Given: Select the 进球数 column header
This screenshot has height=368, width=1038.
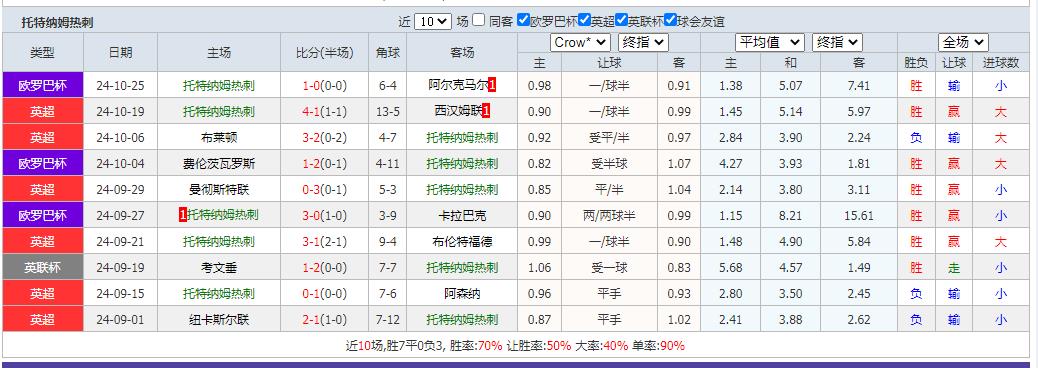Looking at the screenshot, I should pyautogui.click(x=1001, y=63).
